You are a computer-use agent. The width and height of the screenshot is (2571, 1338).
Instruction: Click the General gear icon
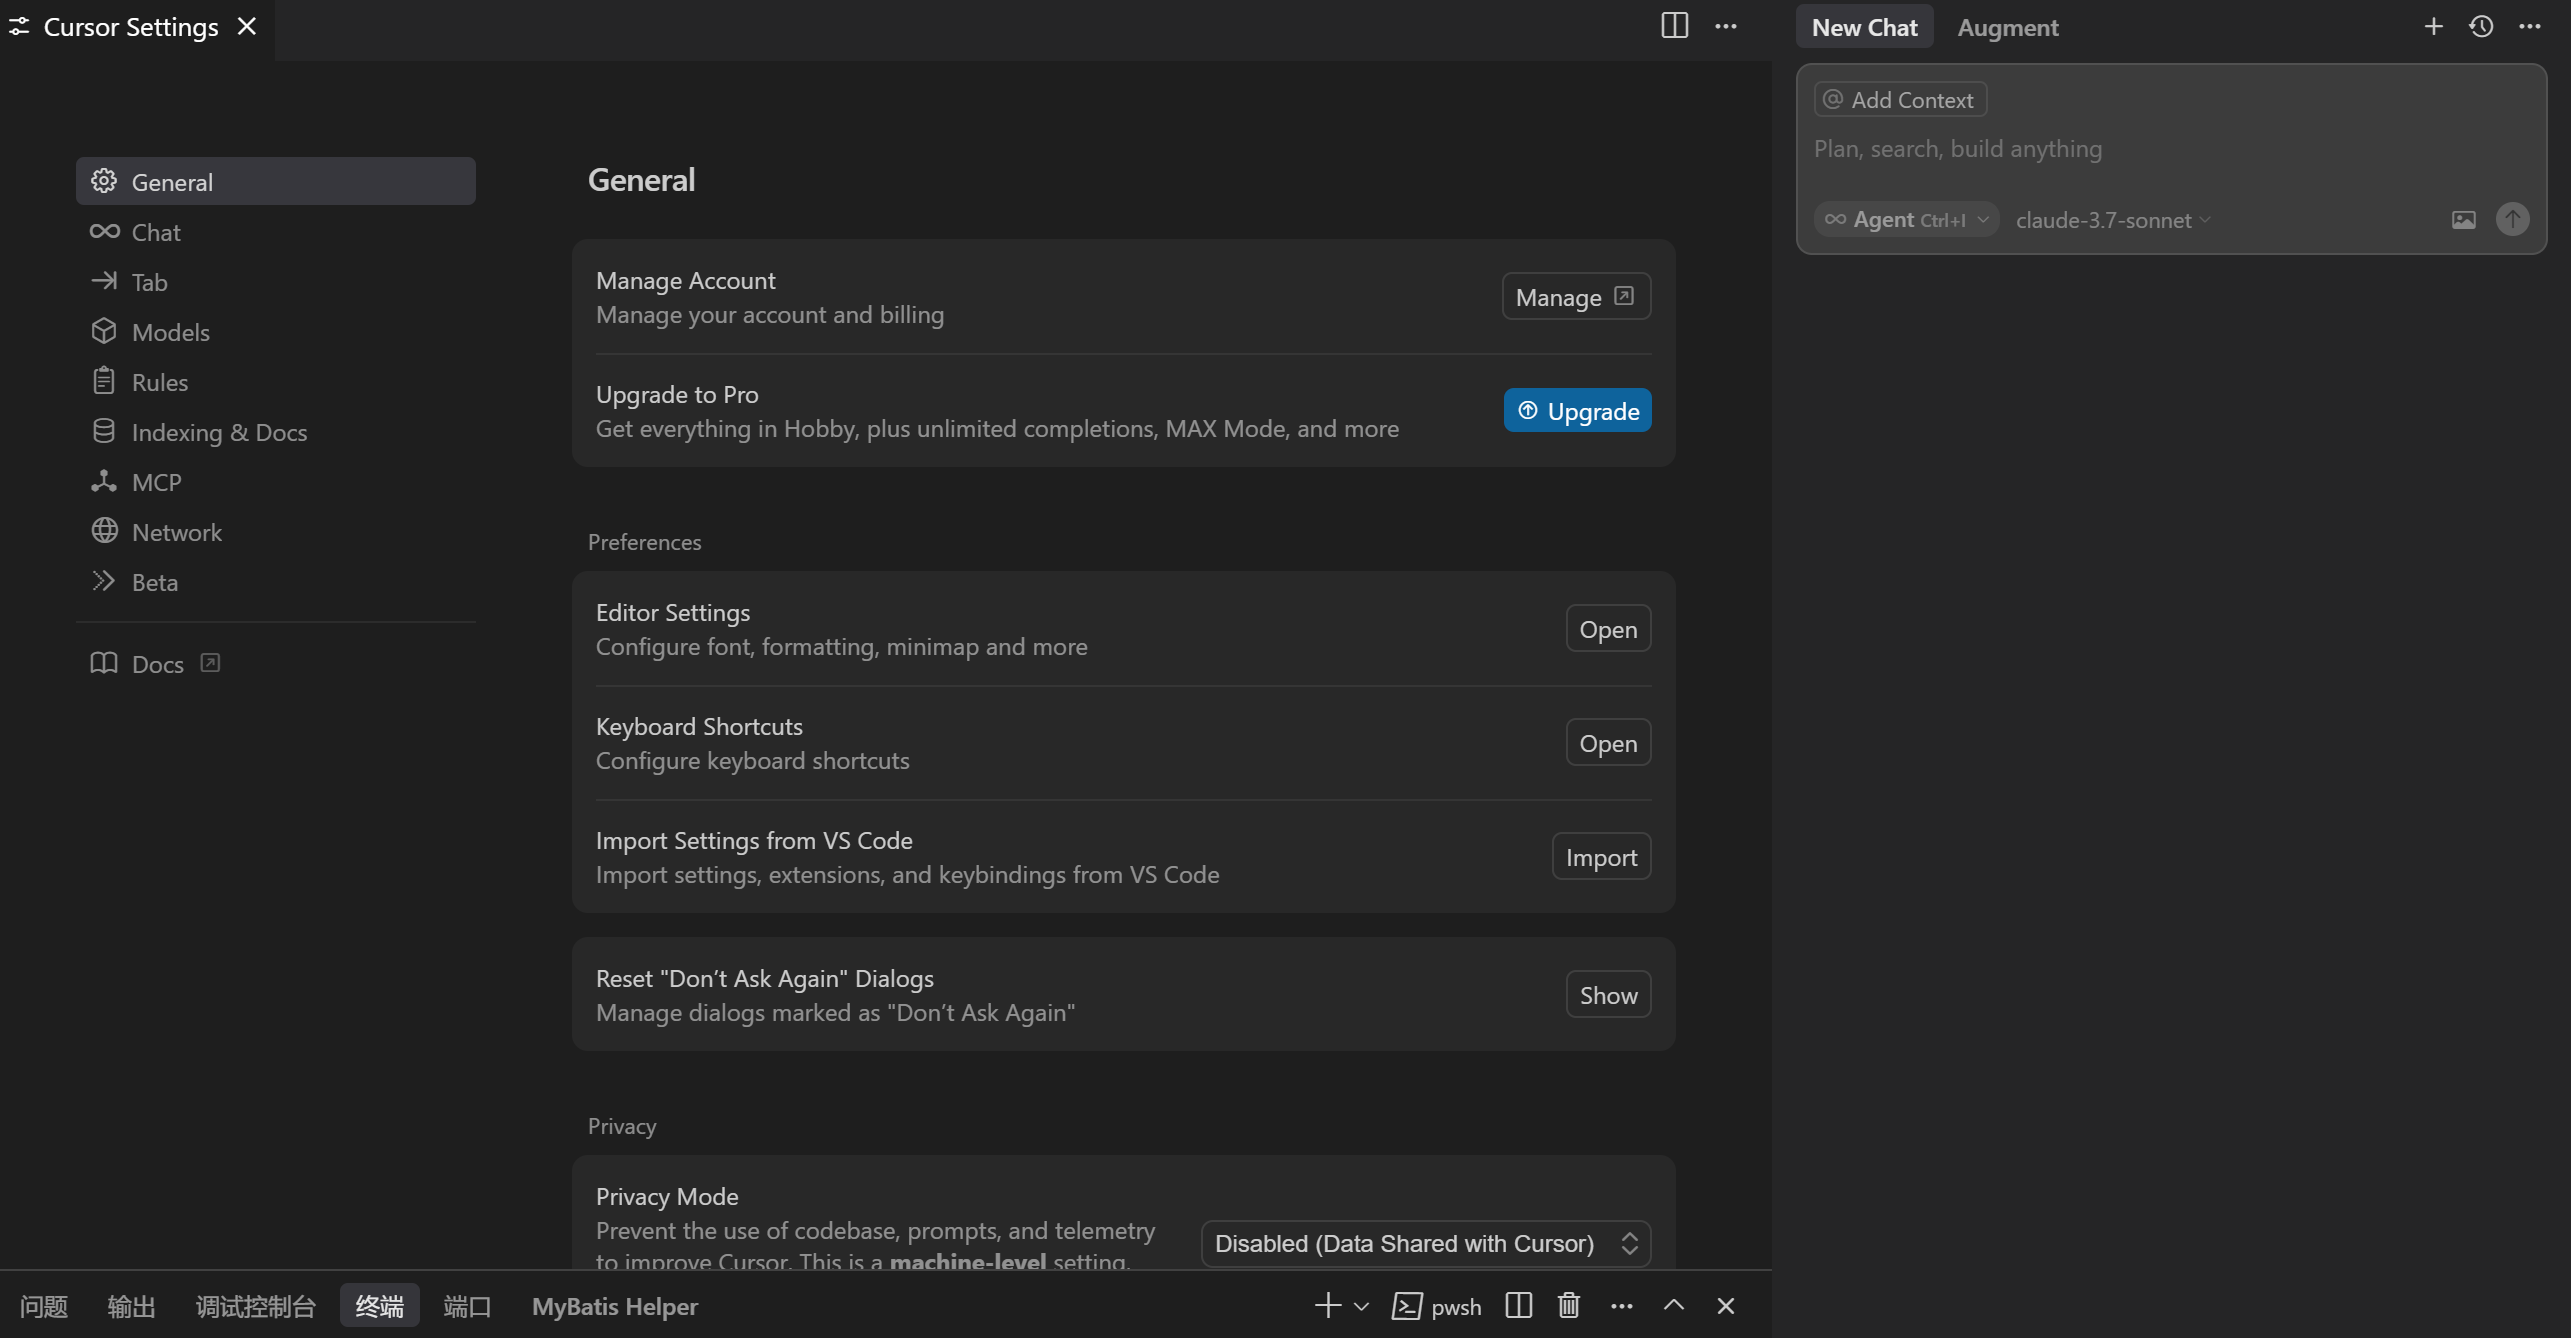(104, 181)
